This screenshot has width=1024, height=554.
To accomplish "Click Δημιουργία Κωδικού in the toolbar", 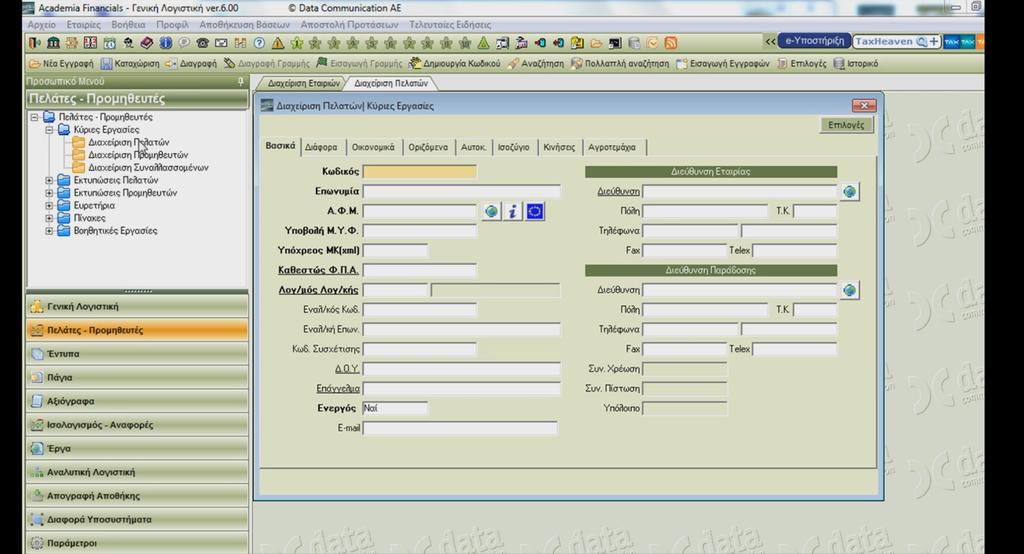I will pos(455,63).
